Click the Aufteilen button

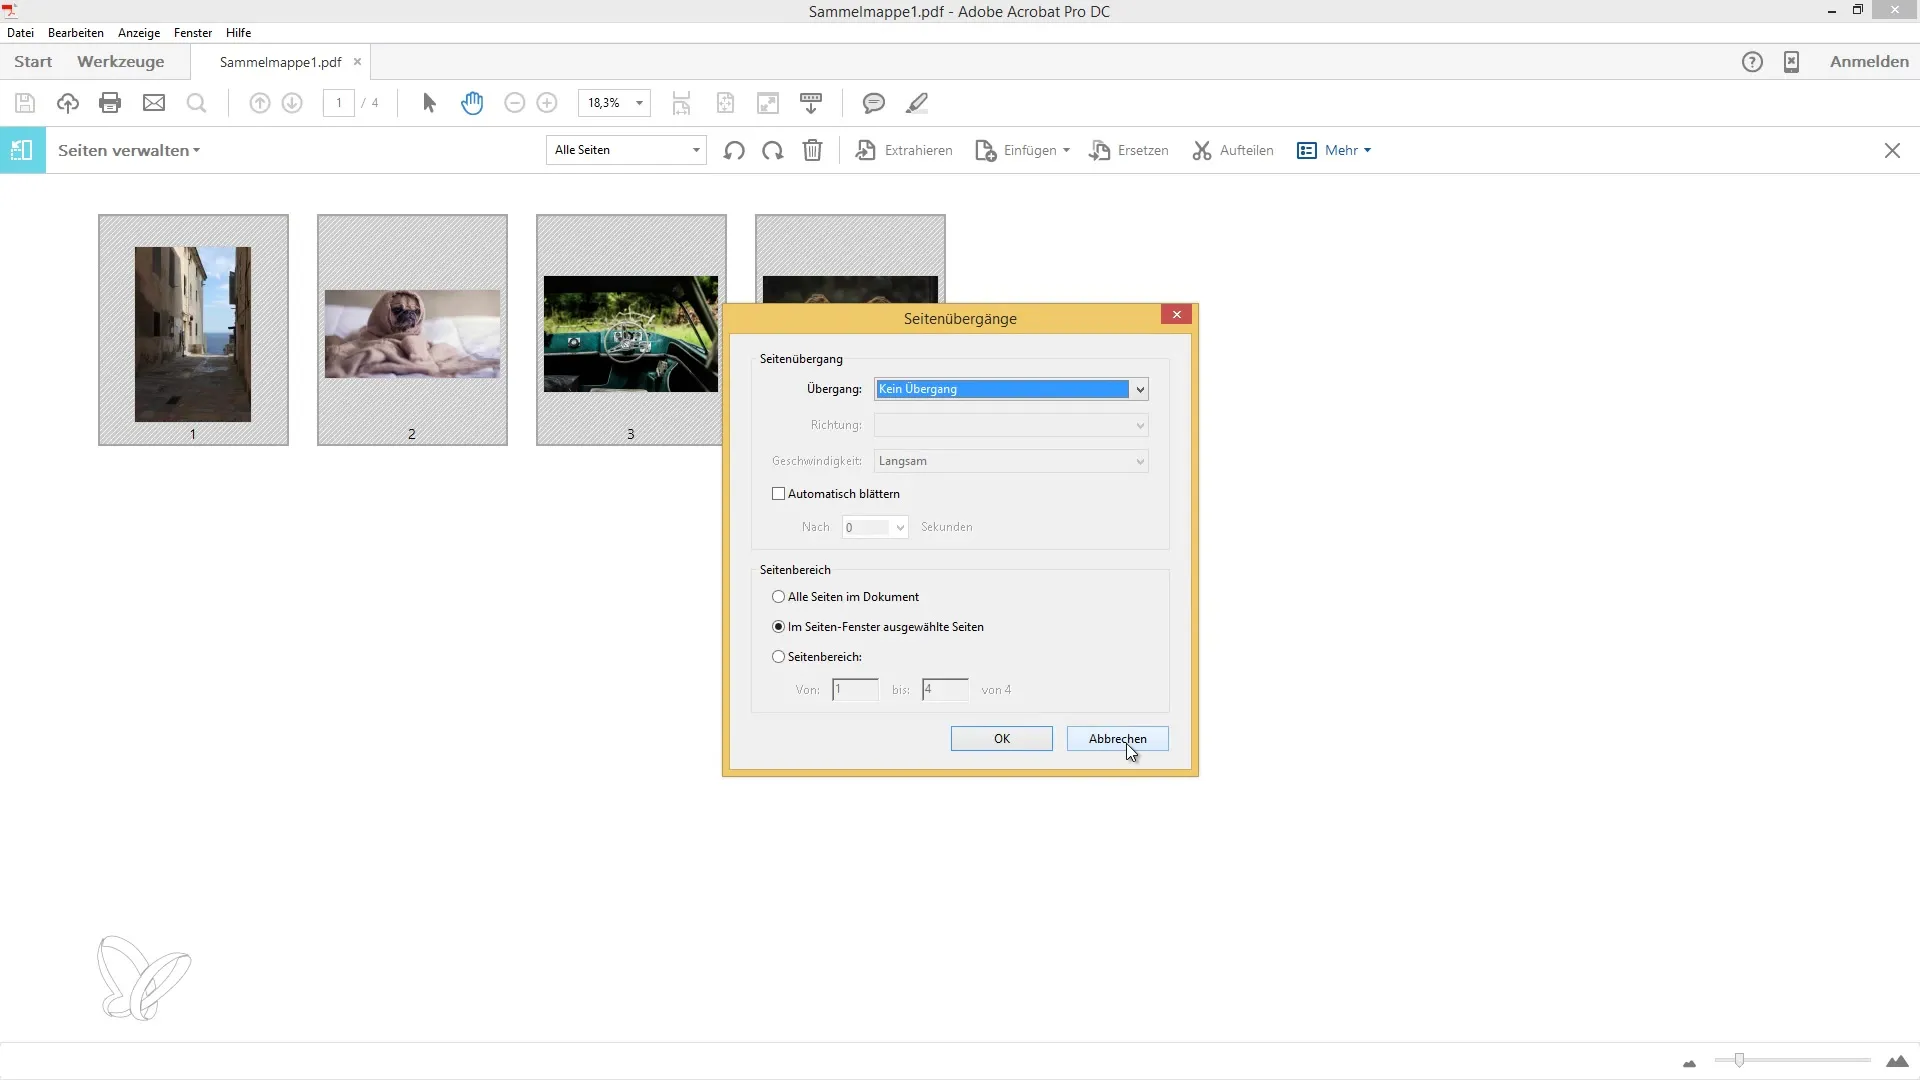pos(1233,150)
